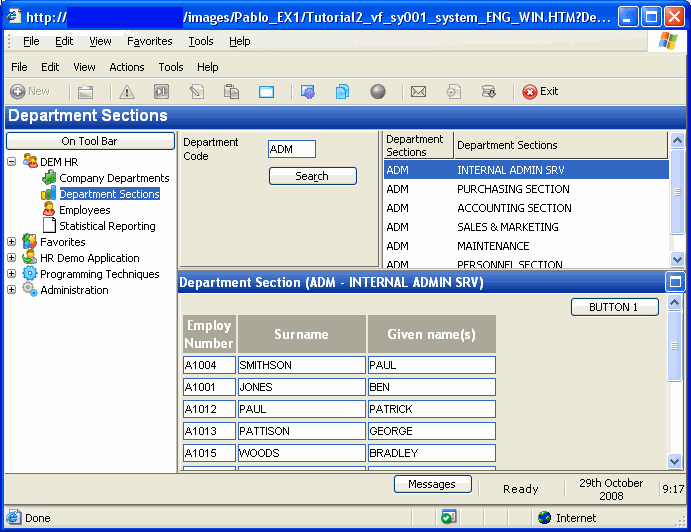Image resolution: width=691 pixels, height=532 pixels.
Task: Click the Programming Techniques gear icon
Action: point(30,274)
